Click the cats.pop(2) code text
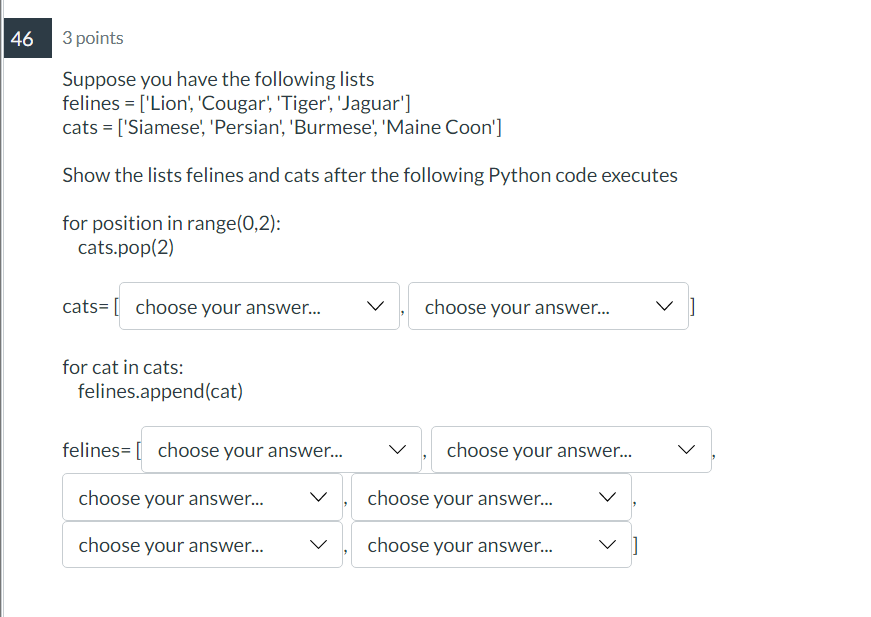Viewport: 871px width, 617px height. click(122, 246)
